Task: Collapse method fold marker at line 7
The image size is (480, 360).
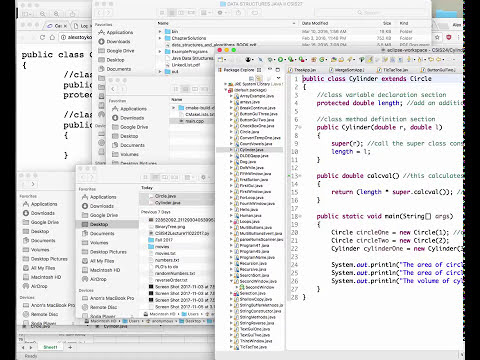Action: tap(300, 127)
